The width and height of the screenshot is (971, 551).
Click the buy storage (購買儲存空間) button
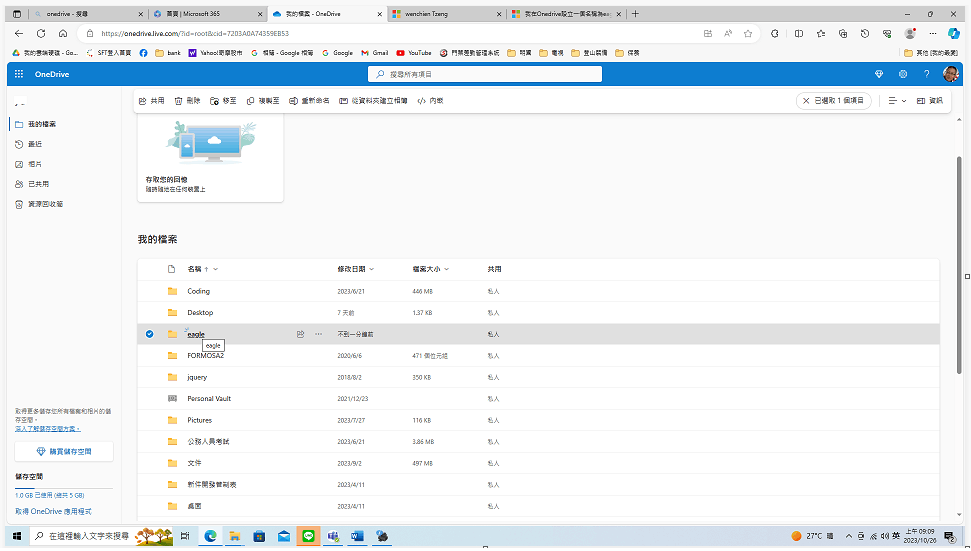tap(64, 452)
